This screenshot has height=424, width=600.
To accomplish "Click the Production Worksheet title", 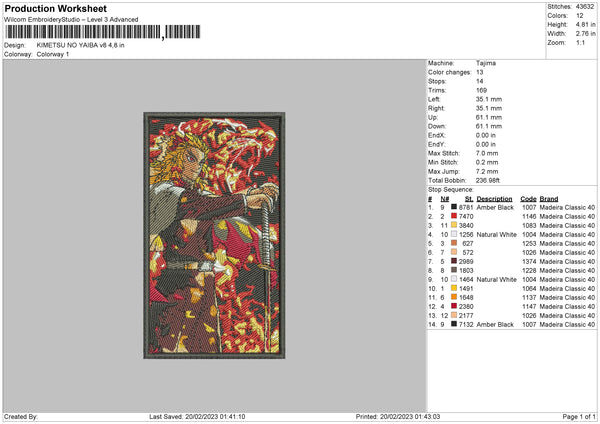I will (x=55, y=8).
